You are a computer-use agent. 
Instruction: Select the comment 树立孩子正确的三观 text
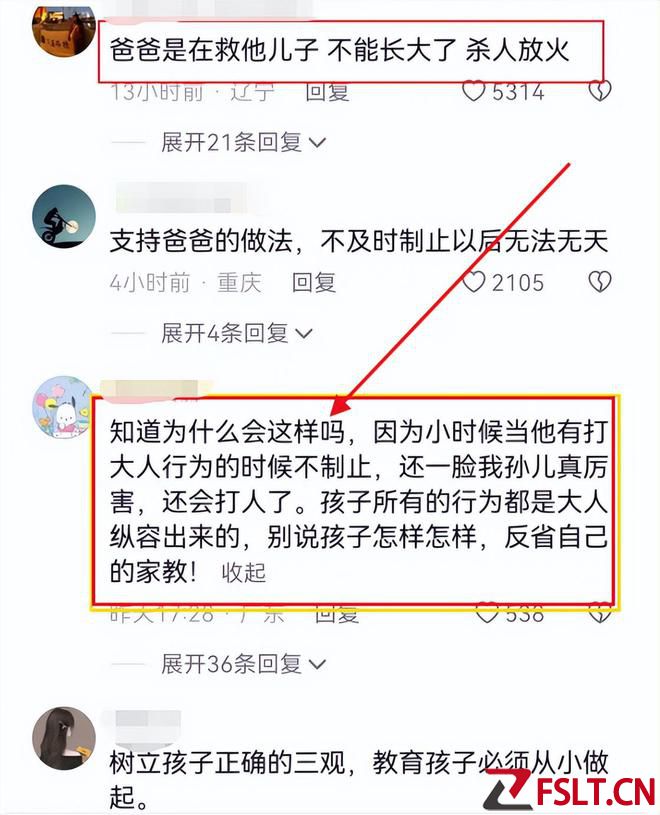pyautogui.click(x=359, y=779)
